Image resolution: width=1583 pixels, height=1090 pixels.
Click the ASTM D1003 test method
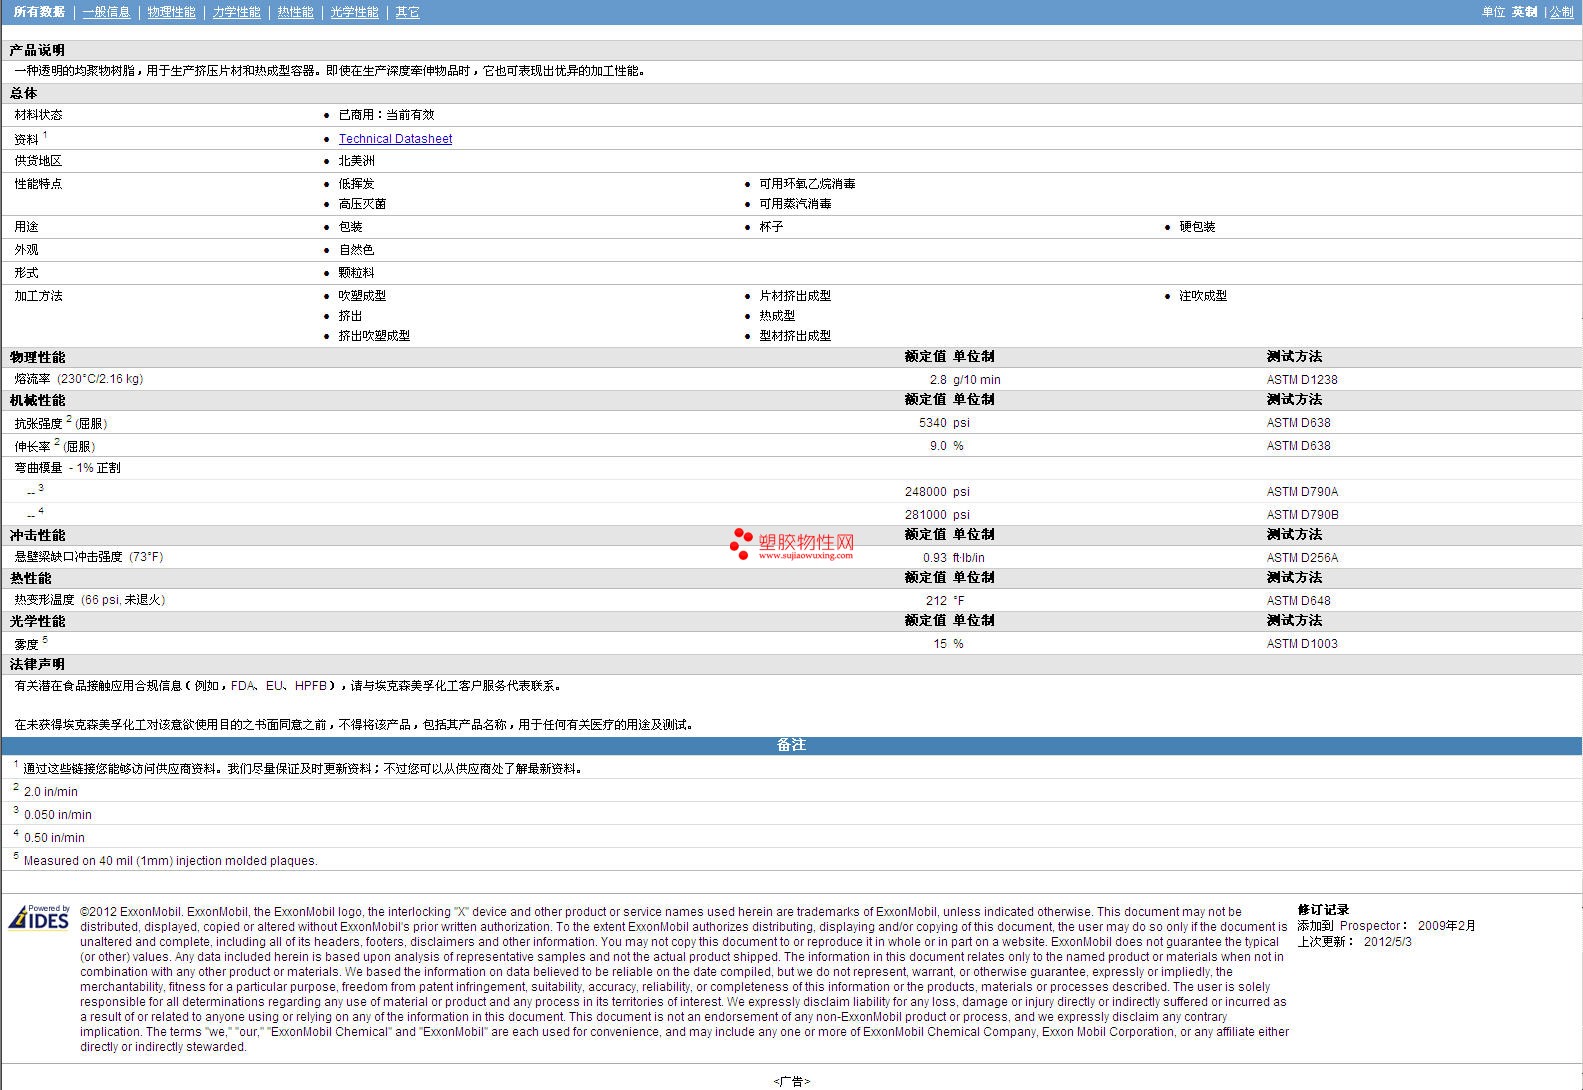tap(1302, 644)
